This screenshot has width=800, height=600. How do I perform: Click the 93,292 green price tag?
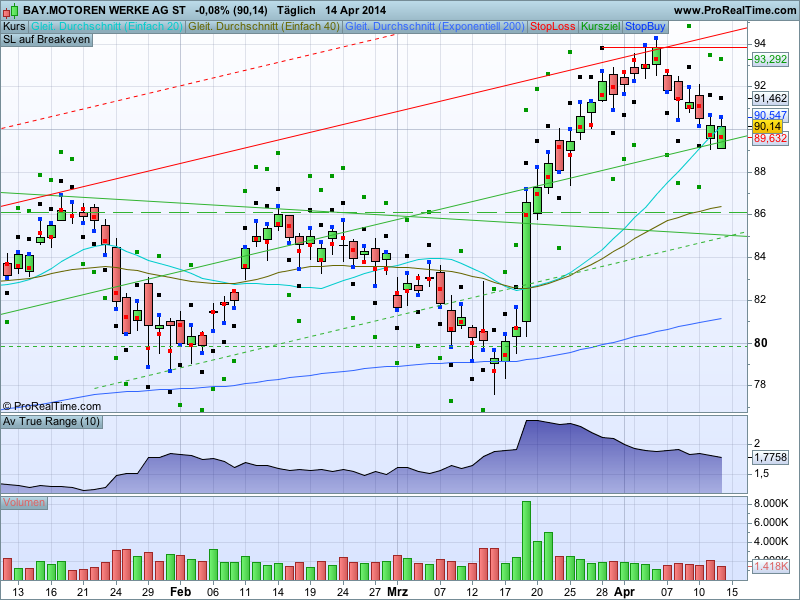point(770,60)
